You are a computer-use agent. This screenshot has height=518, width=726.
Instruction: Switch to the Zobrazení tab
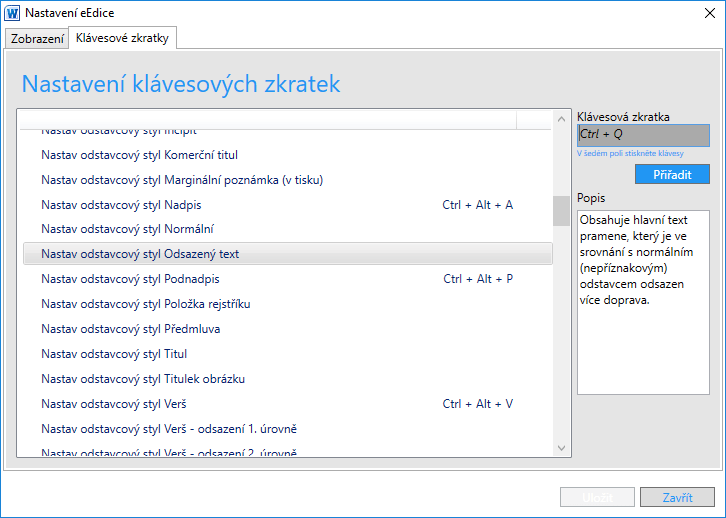[37, 38]
